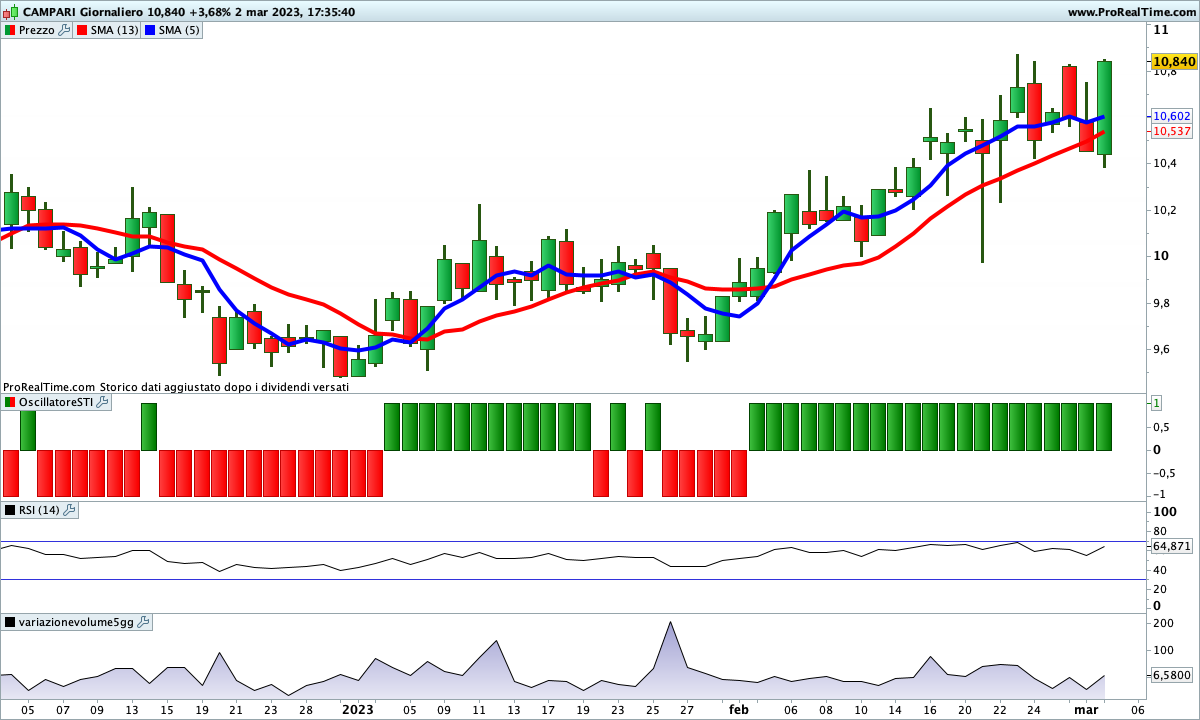Click the oscillator value tag showing 1
This screenshot has height=720, width=1200.
click(1156, 403)
